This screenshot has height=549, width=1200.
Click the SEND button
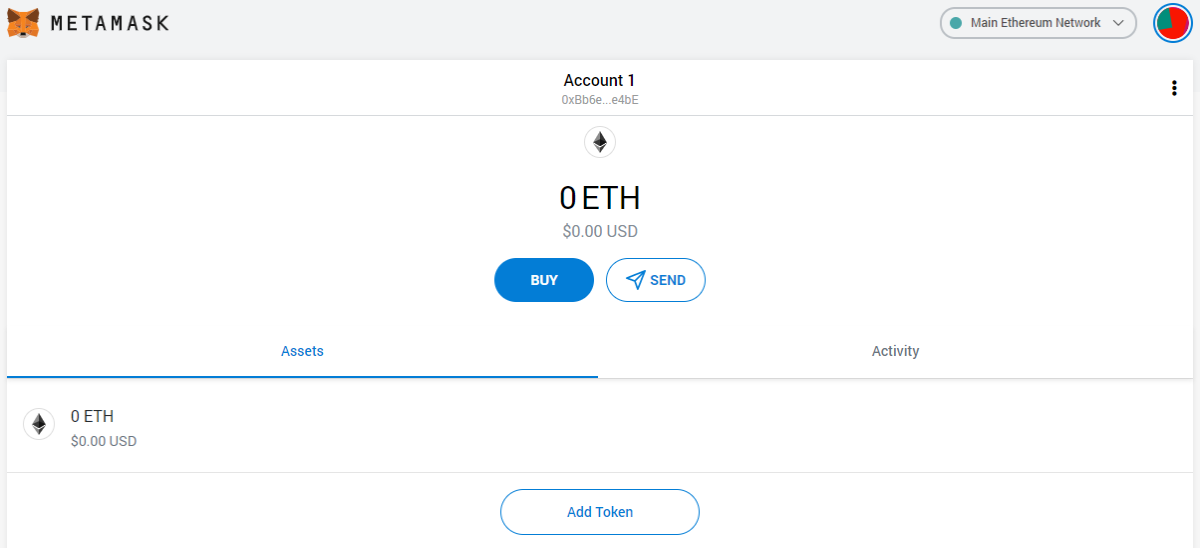click(x=656, y=280)
